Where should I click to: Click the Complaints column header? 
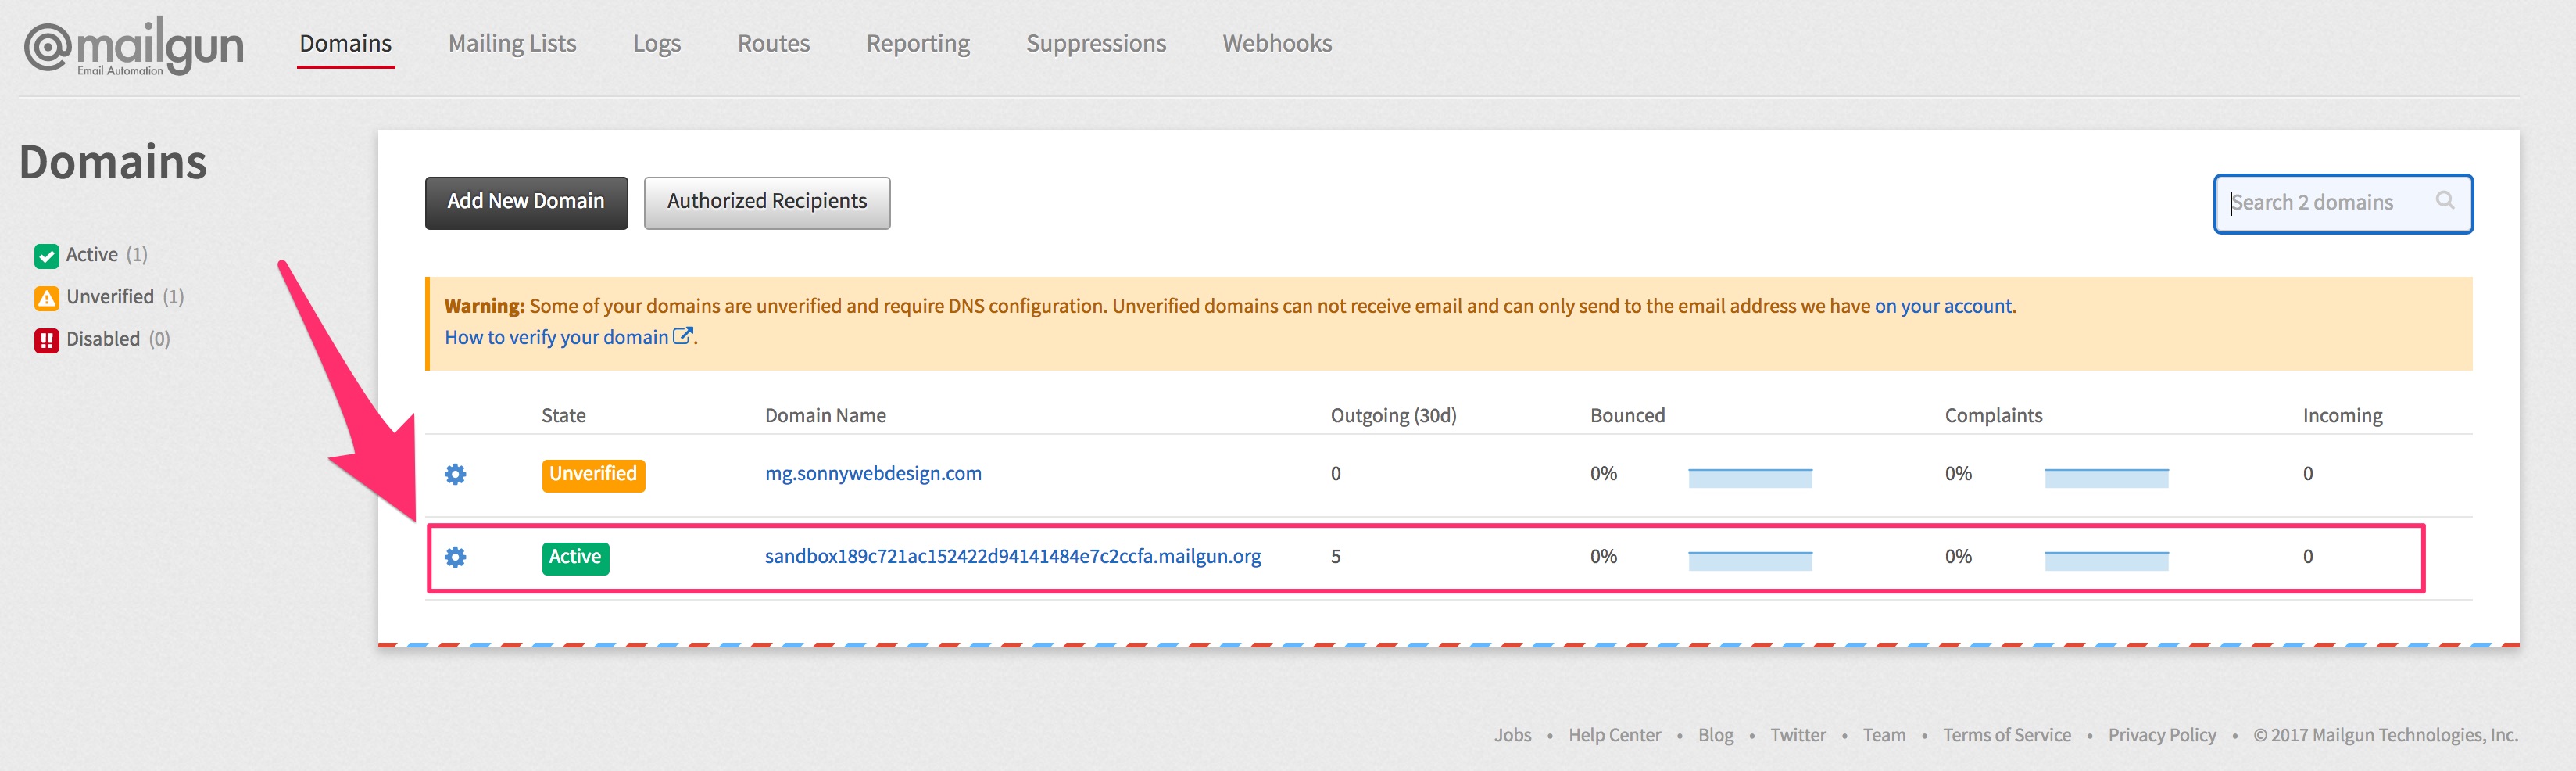(1993, 415)
